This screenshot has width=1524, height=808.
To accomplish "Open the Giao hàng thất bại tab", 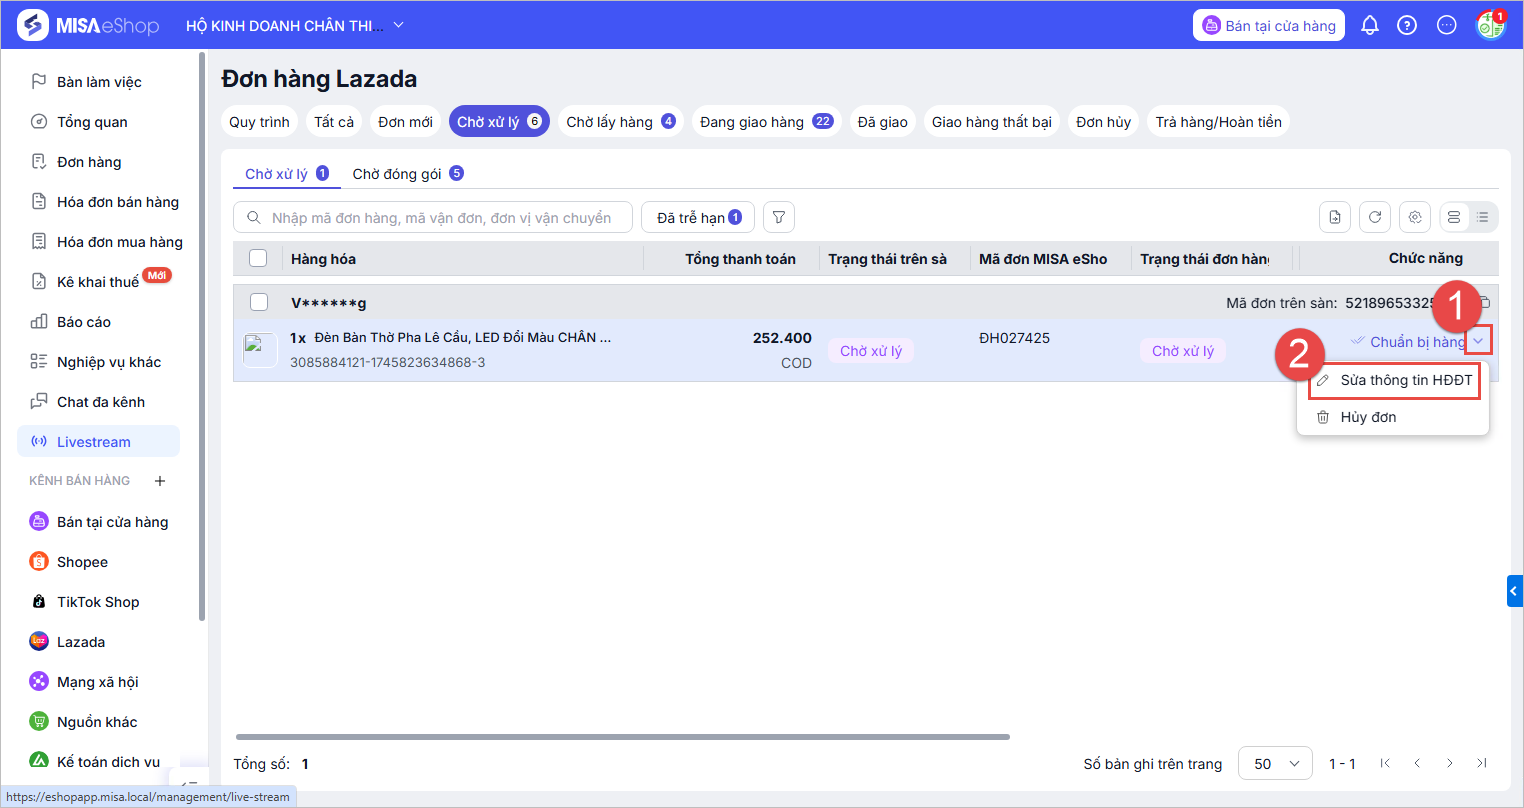I will pos(992,122).
